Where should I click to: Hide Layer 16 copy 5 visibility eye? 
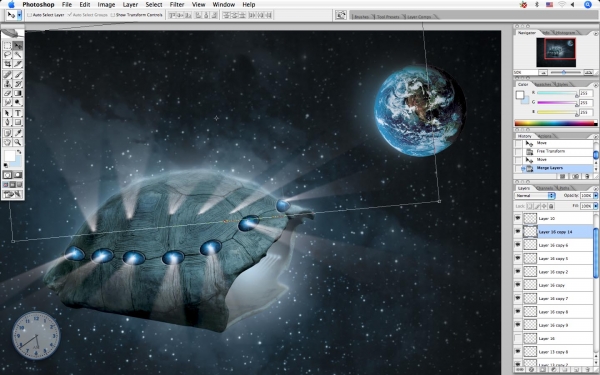pyautogui.click(x=518, y=258)
